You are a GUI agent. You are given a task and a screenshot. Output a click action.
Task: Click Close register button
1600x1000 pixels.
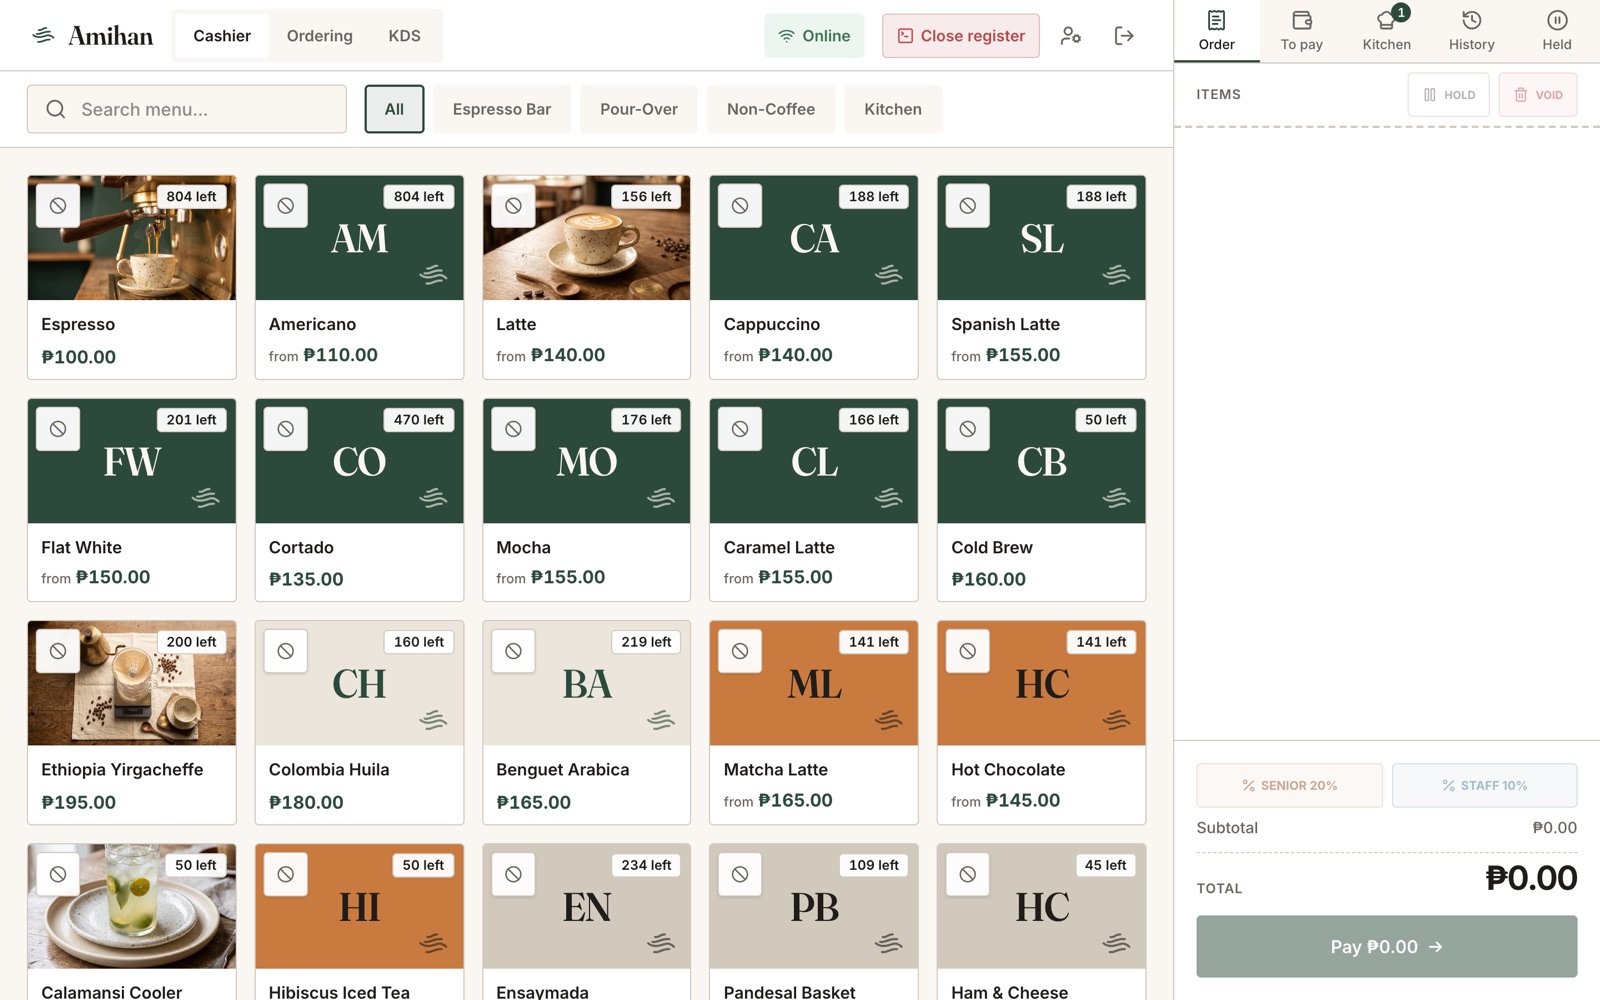(x=961, y=36)
